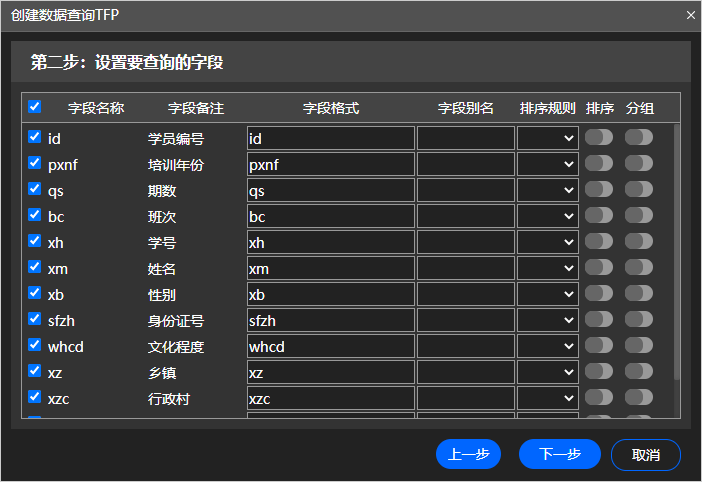Turn on 排序 switch for xh row
Screen dimensions: 702x482
[599, 241]
